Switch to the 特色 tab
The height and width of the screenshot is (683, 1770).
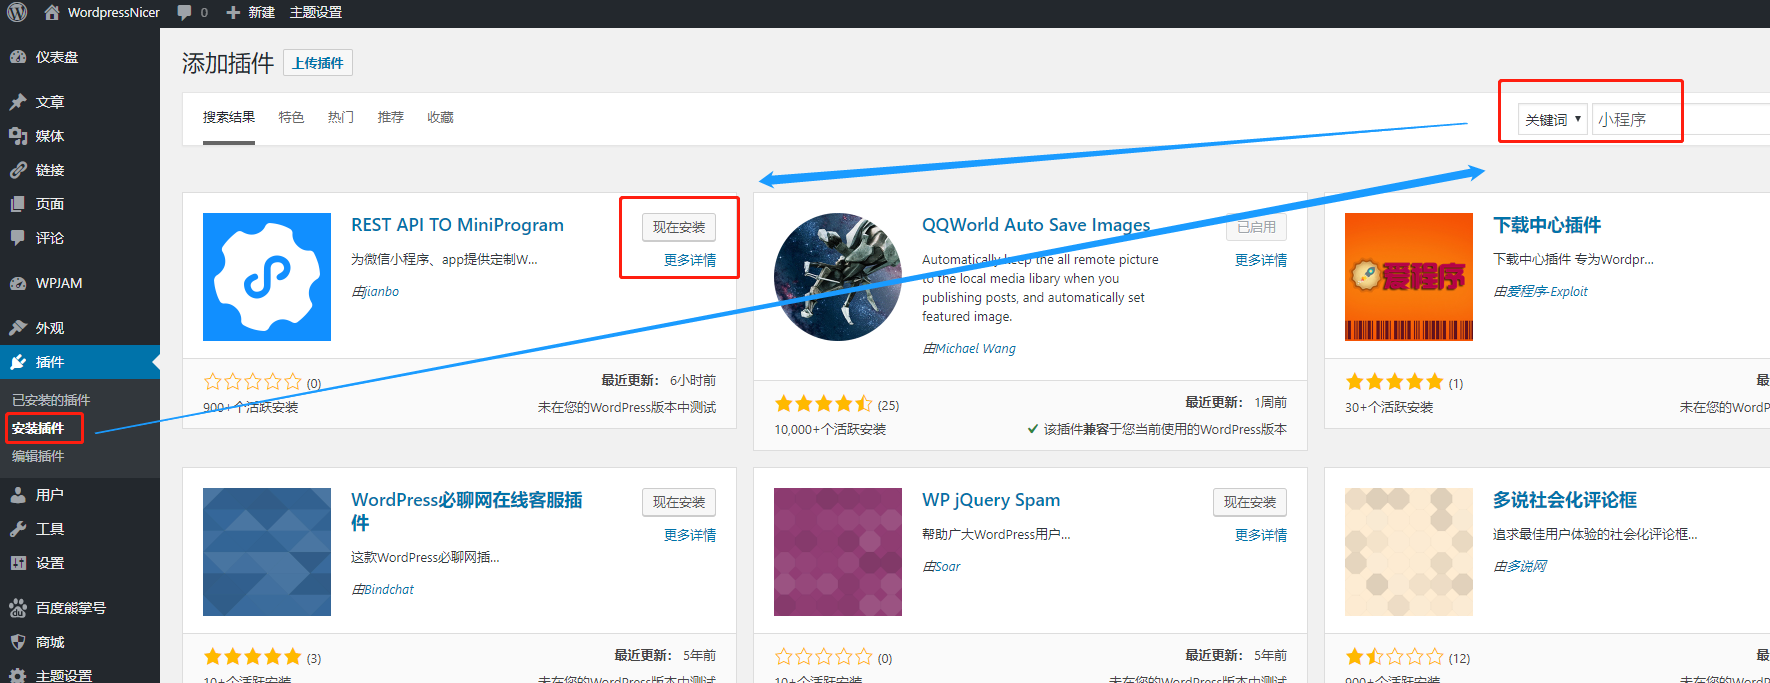(x=291, y=118)
